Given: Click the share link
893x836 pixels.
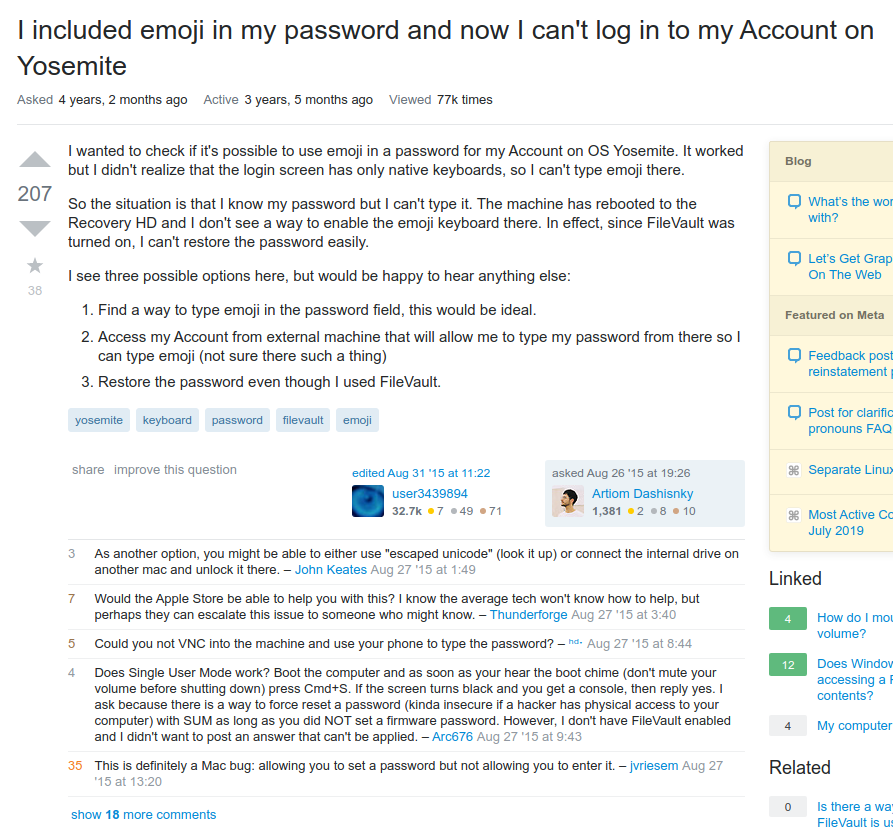Looking at the screenshot, I should click(x=88, y=470).
